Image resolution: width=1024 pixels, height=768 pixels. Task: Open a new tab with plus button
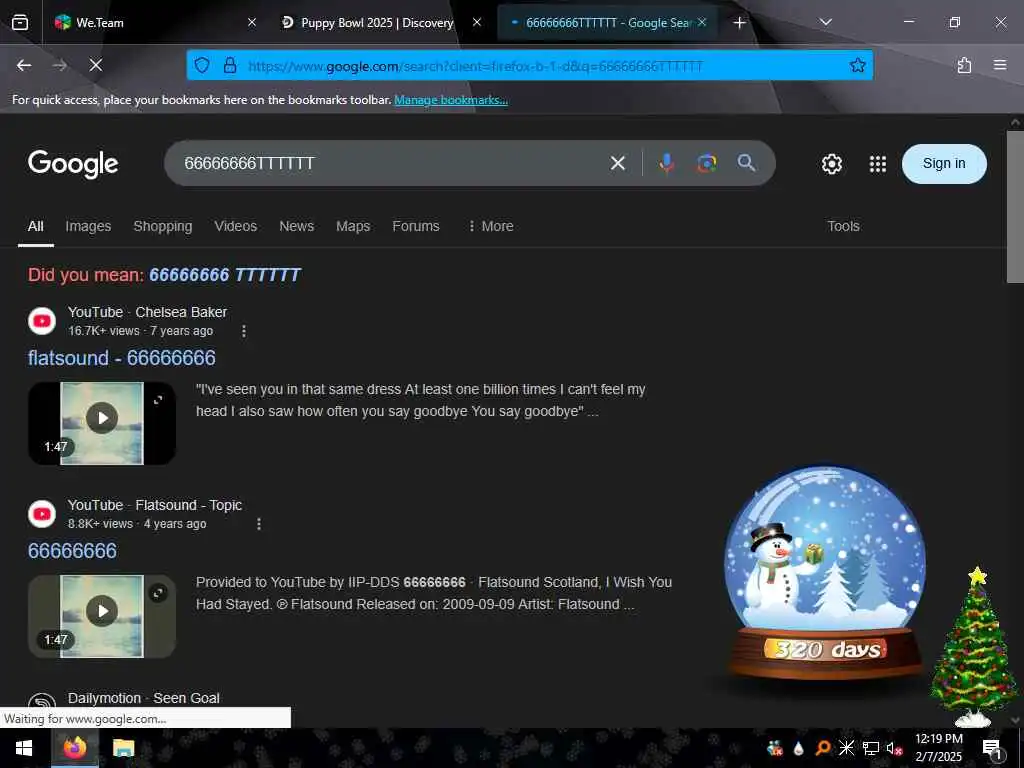[739, 23]
